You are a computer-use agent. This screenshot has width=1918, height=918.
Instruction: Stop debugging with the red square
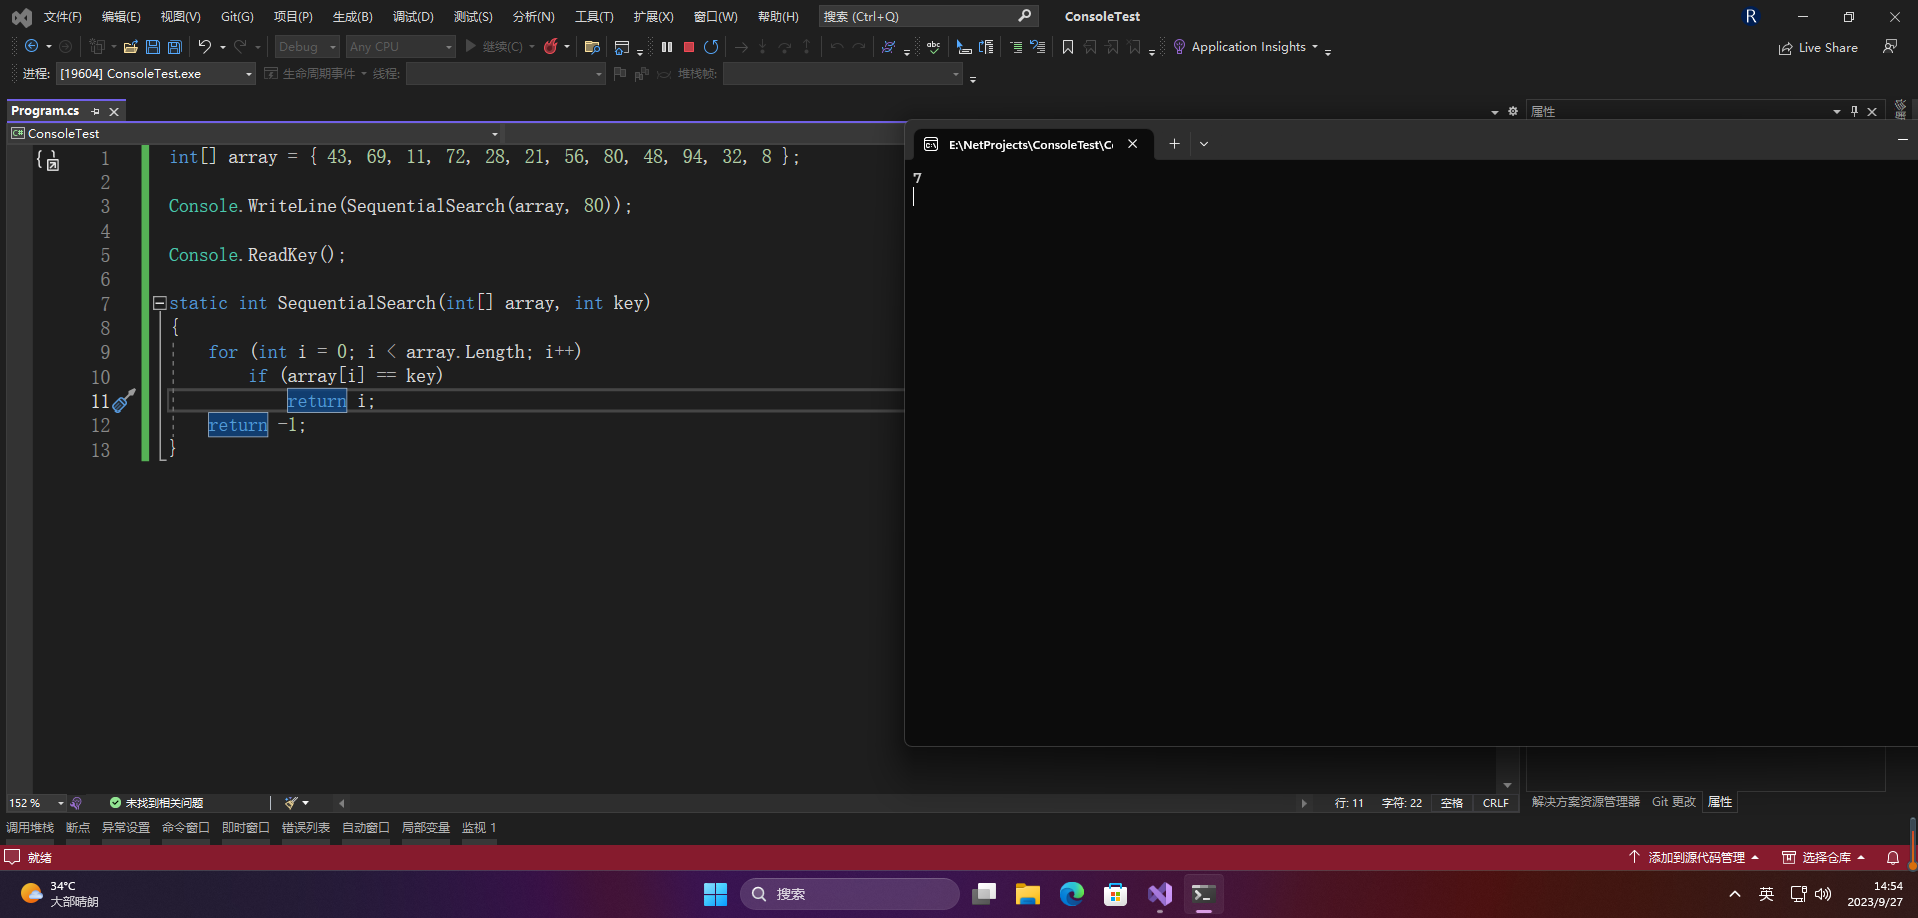coord(689,46)
